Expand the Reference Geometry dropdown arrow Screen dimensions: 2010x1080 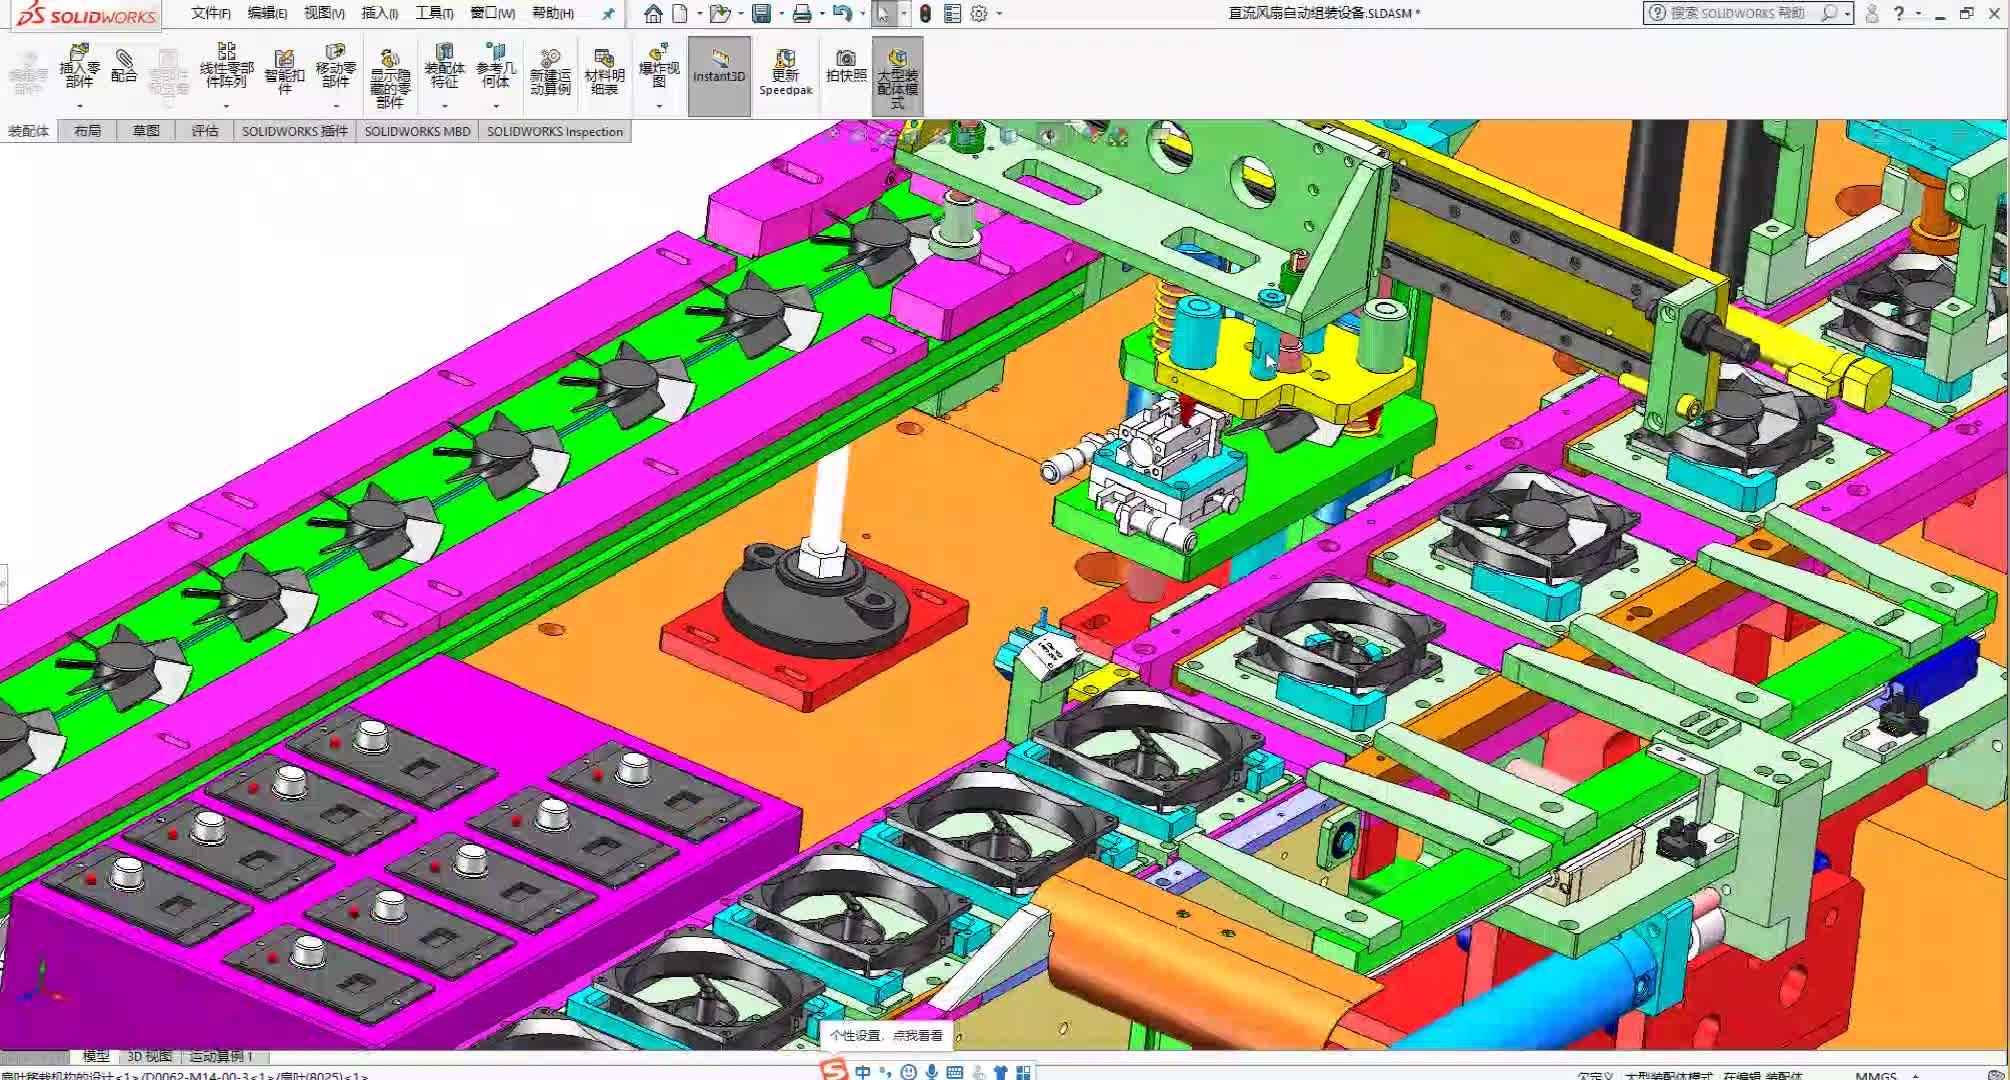click(x=496, y=105)
